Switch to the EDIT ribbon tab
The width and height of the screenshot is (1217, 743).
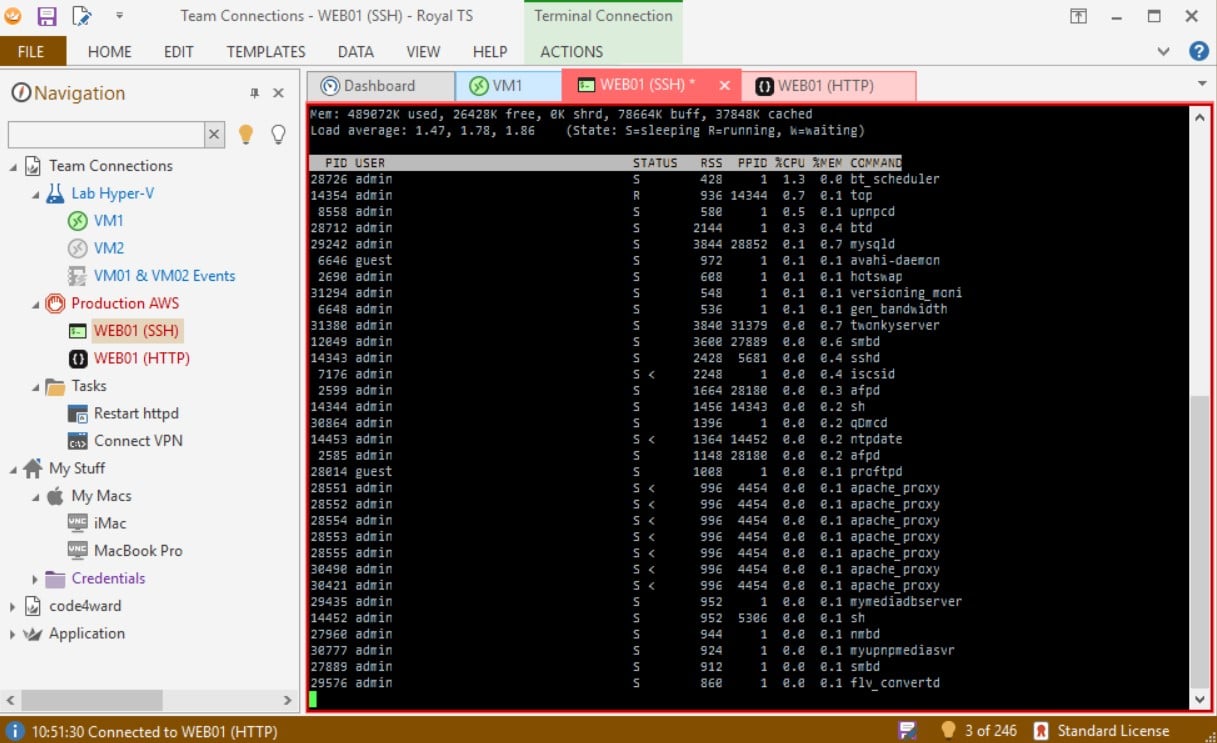(x=179, y=51)
